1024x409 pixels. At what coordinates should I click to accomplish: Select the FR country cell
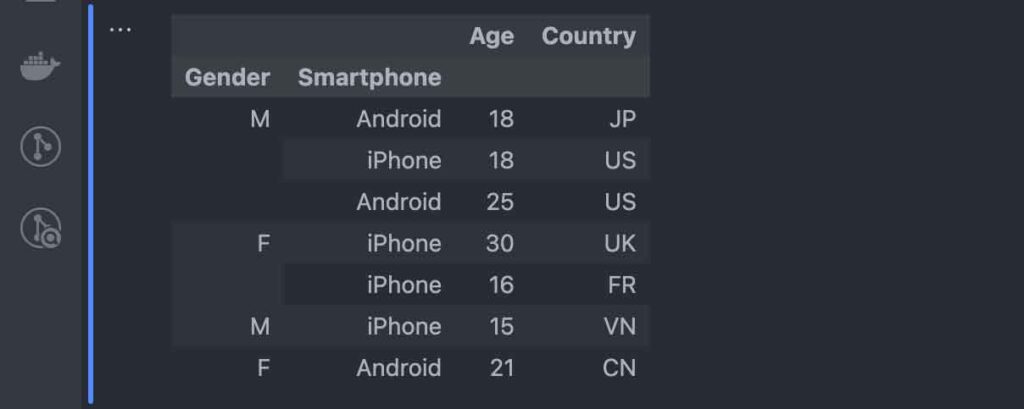point(620,285)
